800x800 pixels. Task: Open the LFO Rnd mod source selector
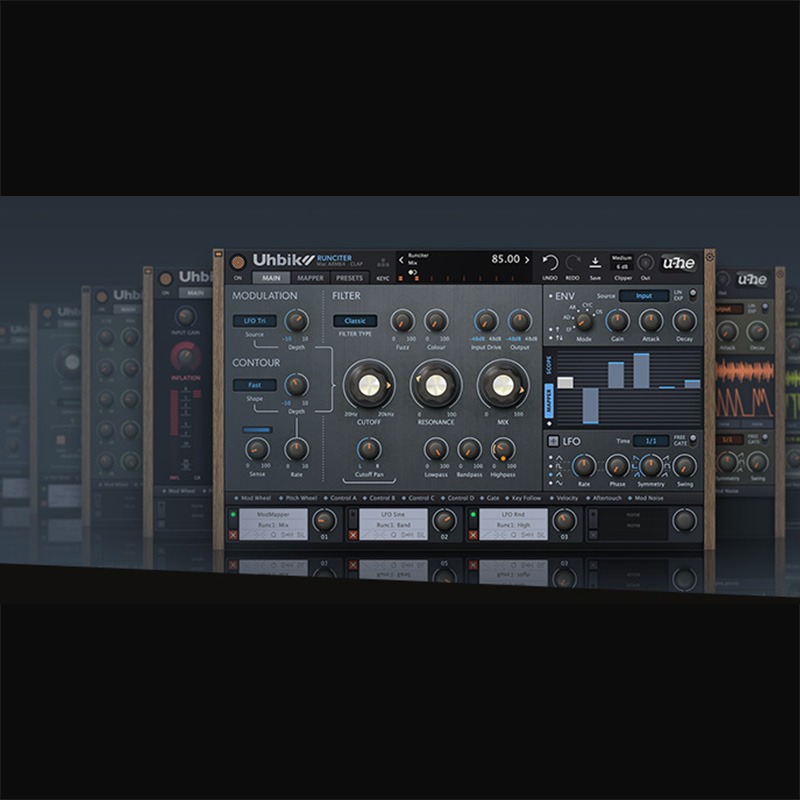pos(513,514)
